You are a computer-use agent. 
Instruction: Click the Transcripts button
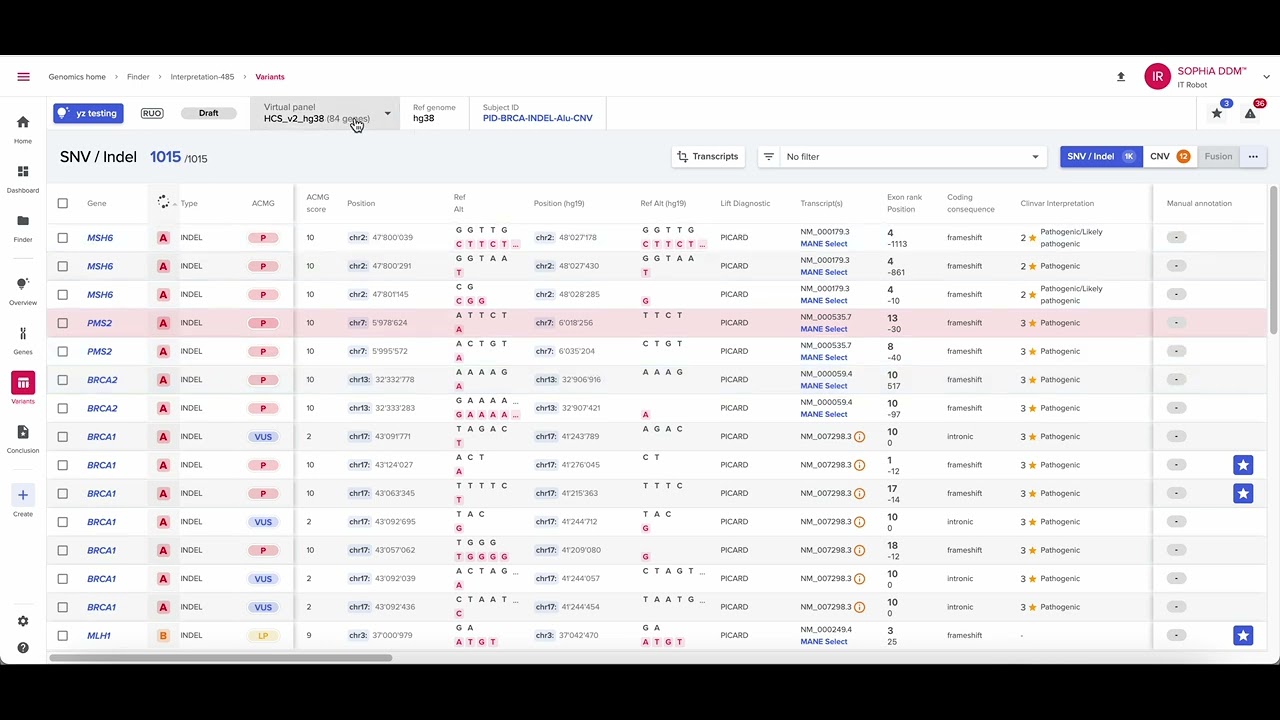pyautogui.click(x=708, y=157)
